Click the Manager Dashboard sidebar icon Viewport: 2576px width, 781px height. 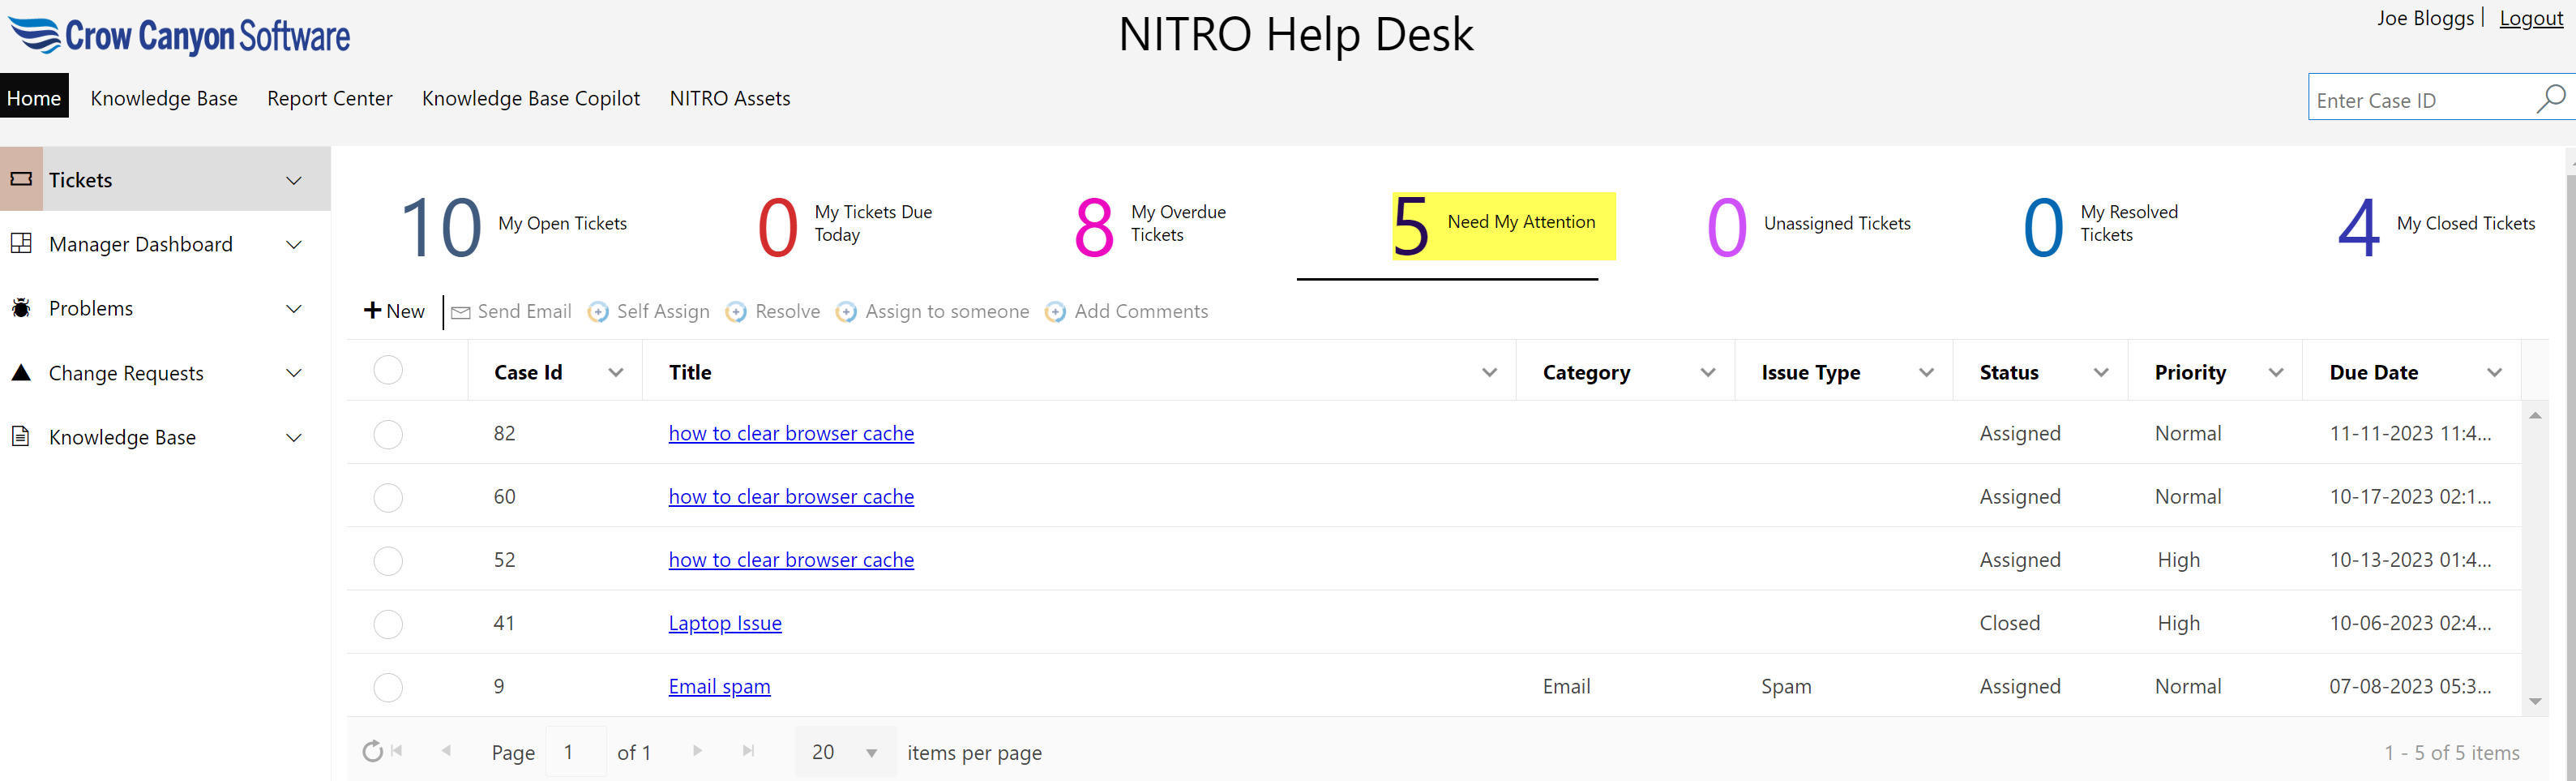[21, 244]
